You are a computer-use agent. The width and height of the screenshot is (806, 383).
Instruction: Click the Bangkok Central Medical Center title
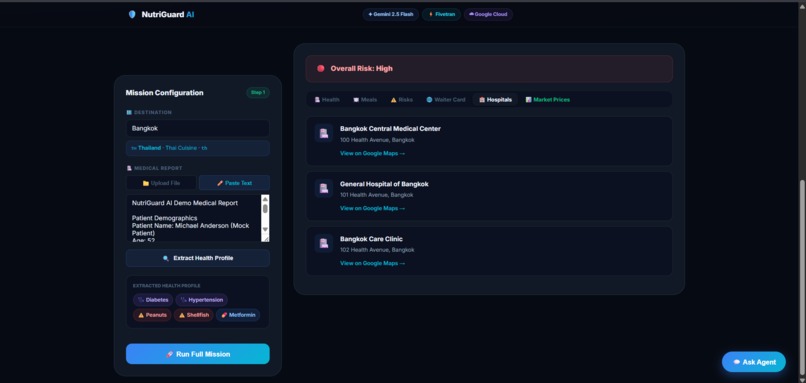coord(390,129)
